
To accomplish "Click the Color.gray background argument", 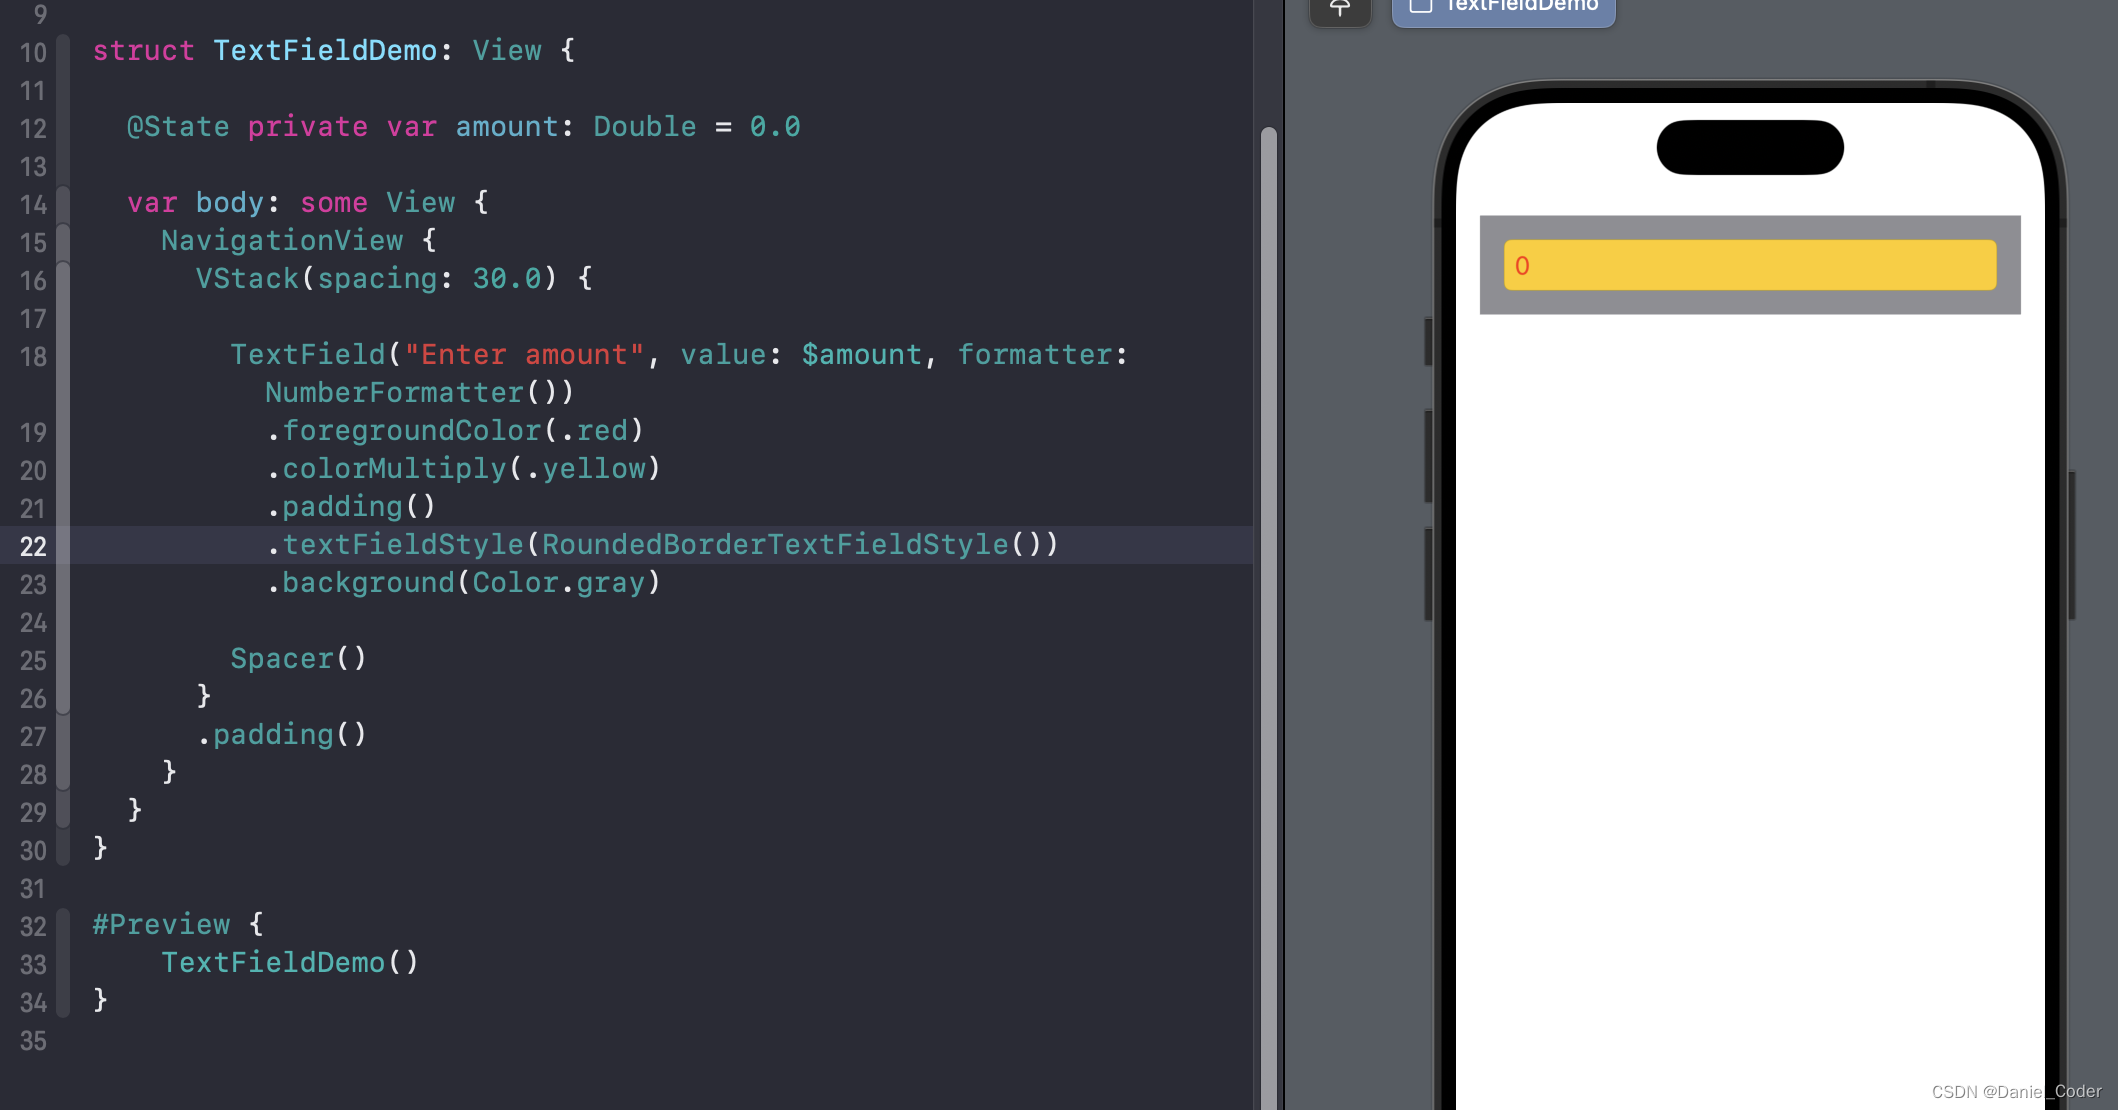I will [x=559, y=582].
